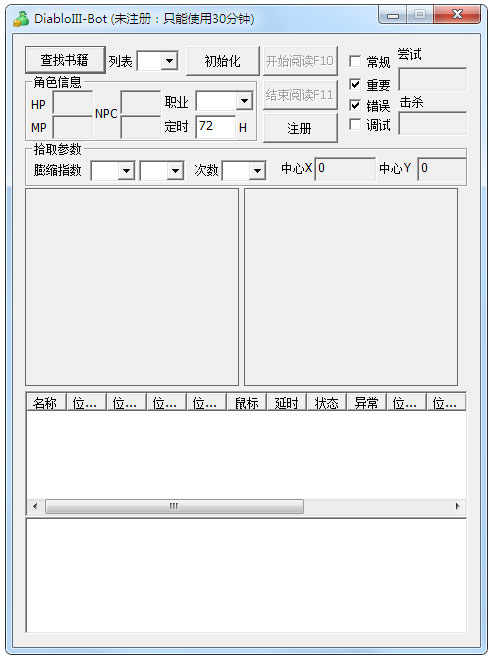Image resolution: width=492 pixels, height=659 pixels.
Task: Open the 列表 dropdown list
Action: click(x=169, y=61)
